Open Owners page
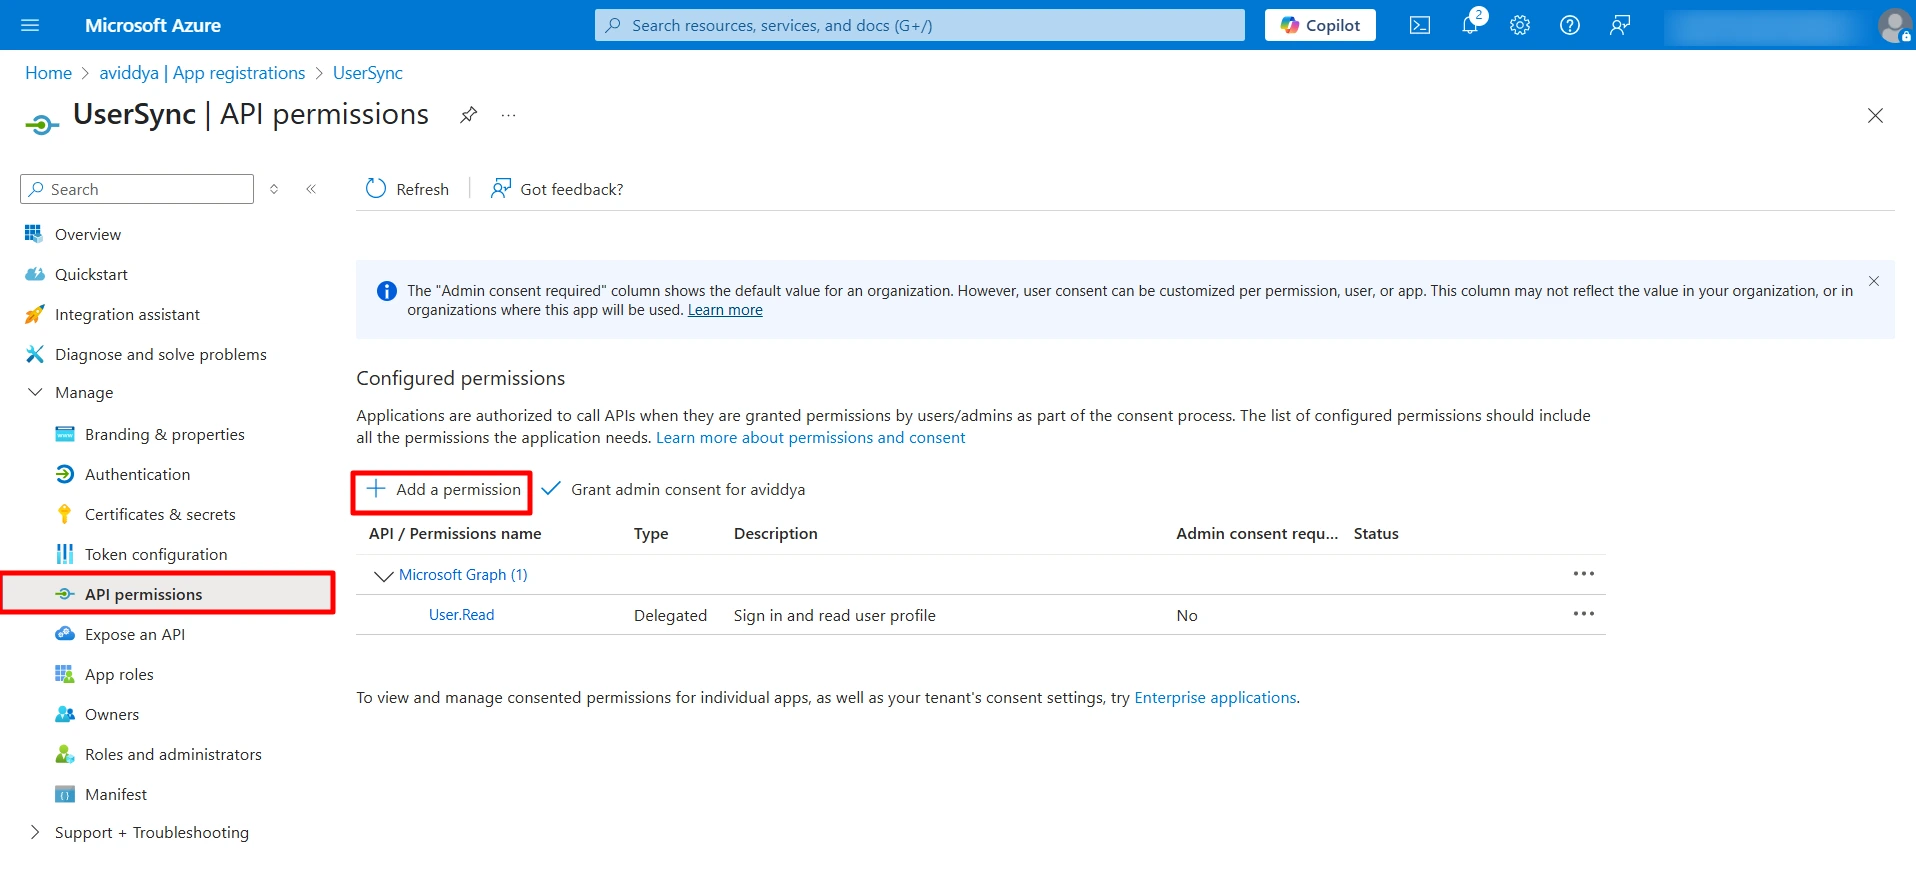This screenshot has width=1916, height=870. tap(112, 714)
